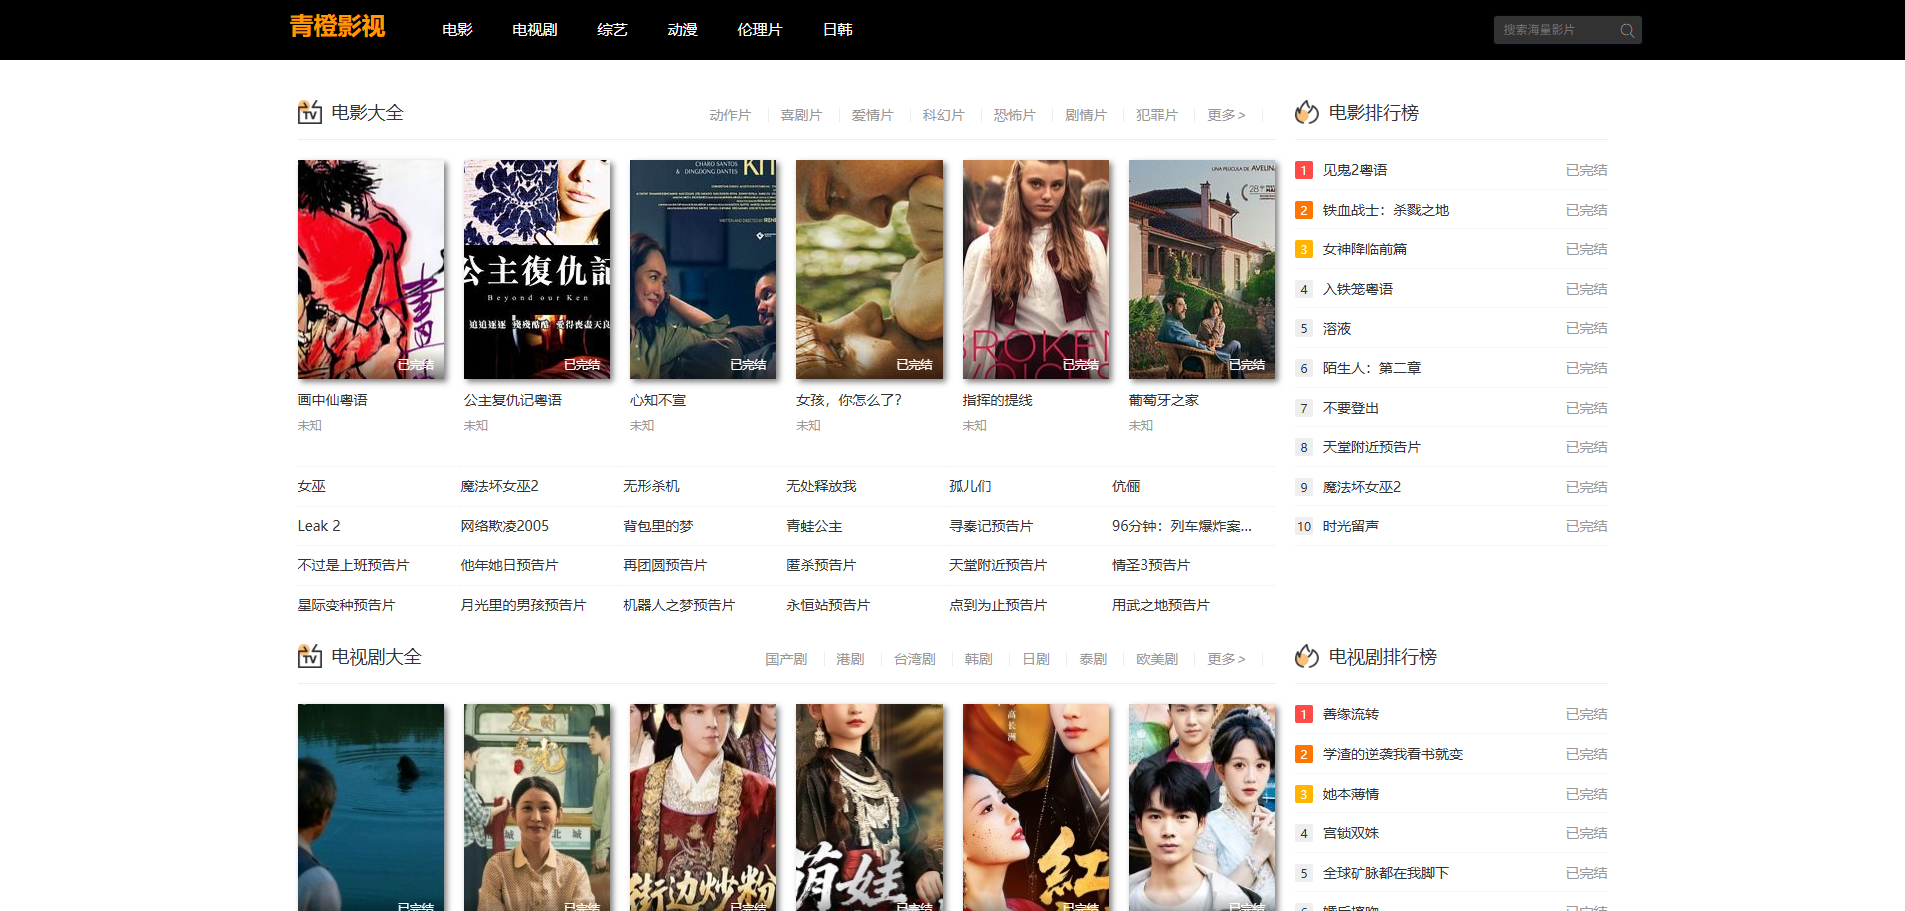Expand 更多 in the movie category filters

pos(1225,115)
